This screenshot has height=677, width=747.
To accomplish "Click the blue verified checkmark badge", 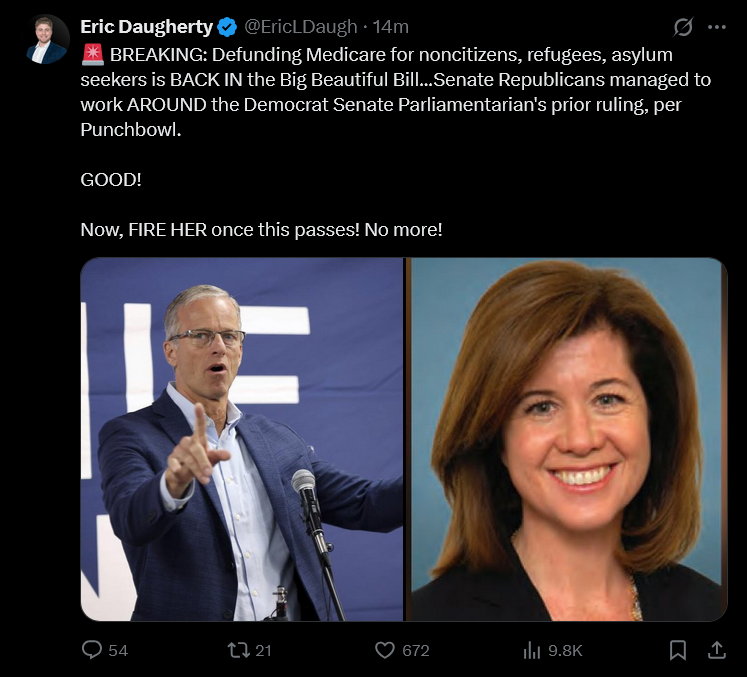I will pyautogui.click(x=227, y=27).
